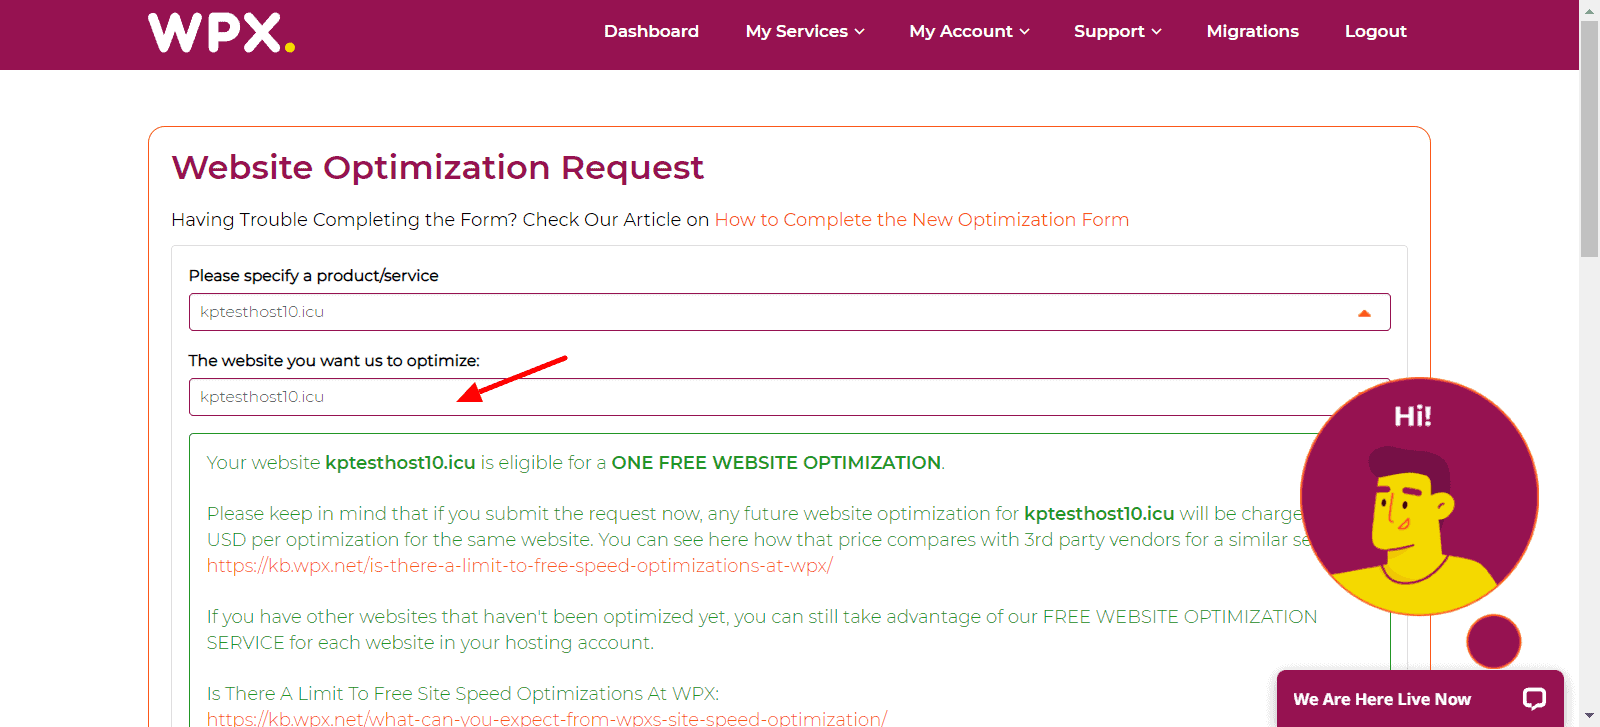Go to Migrations page
This screenshot has width=1600, height=727.
click(1252, 31)
